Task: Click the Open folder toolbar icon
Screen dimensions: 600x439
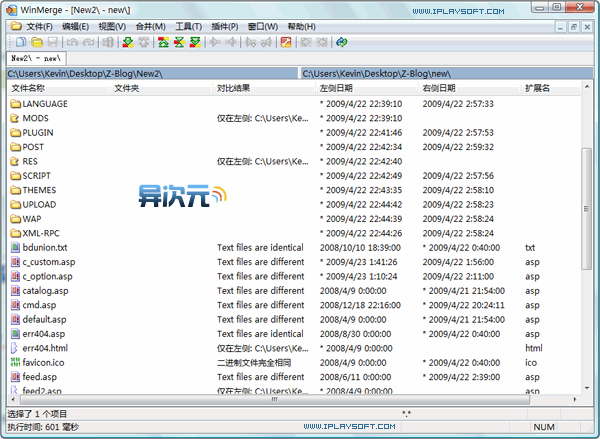Action: [37, 42]
